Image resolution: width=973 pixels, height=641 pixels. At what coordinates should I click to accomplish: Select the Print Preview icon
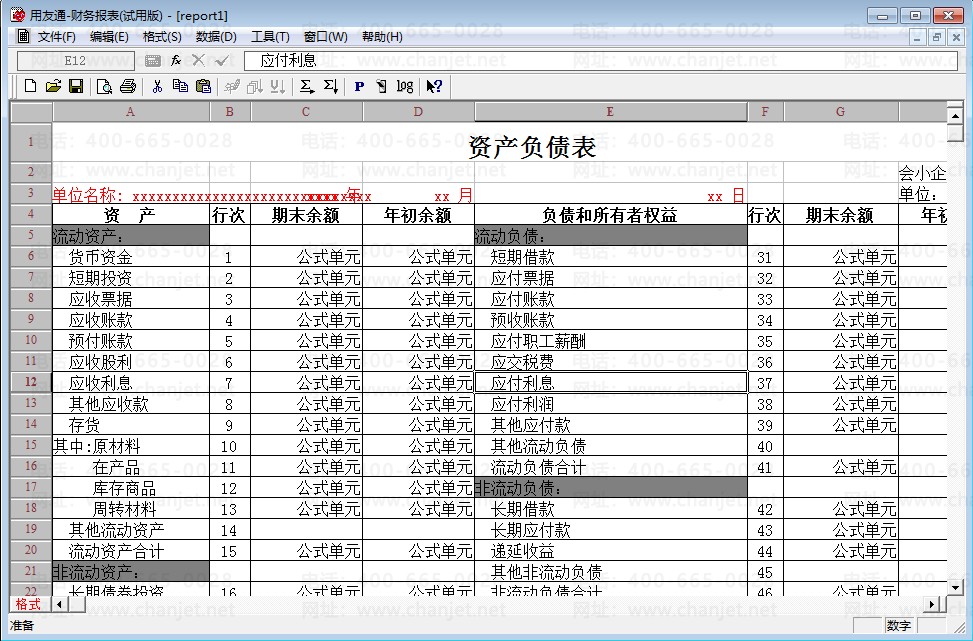103,86
